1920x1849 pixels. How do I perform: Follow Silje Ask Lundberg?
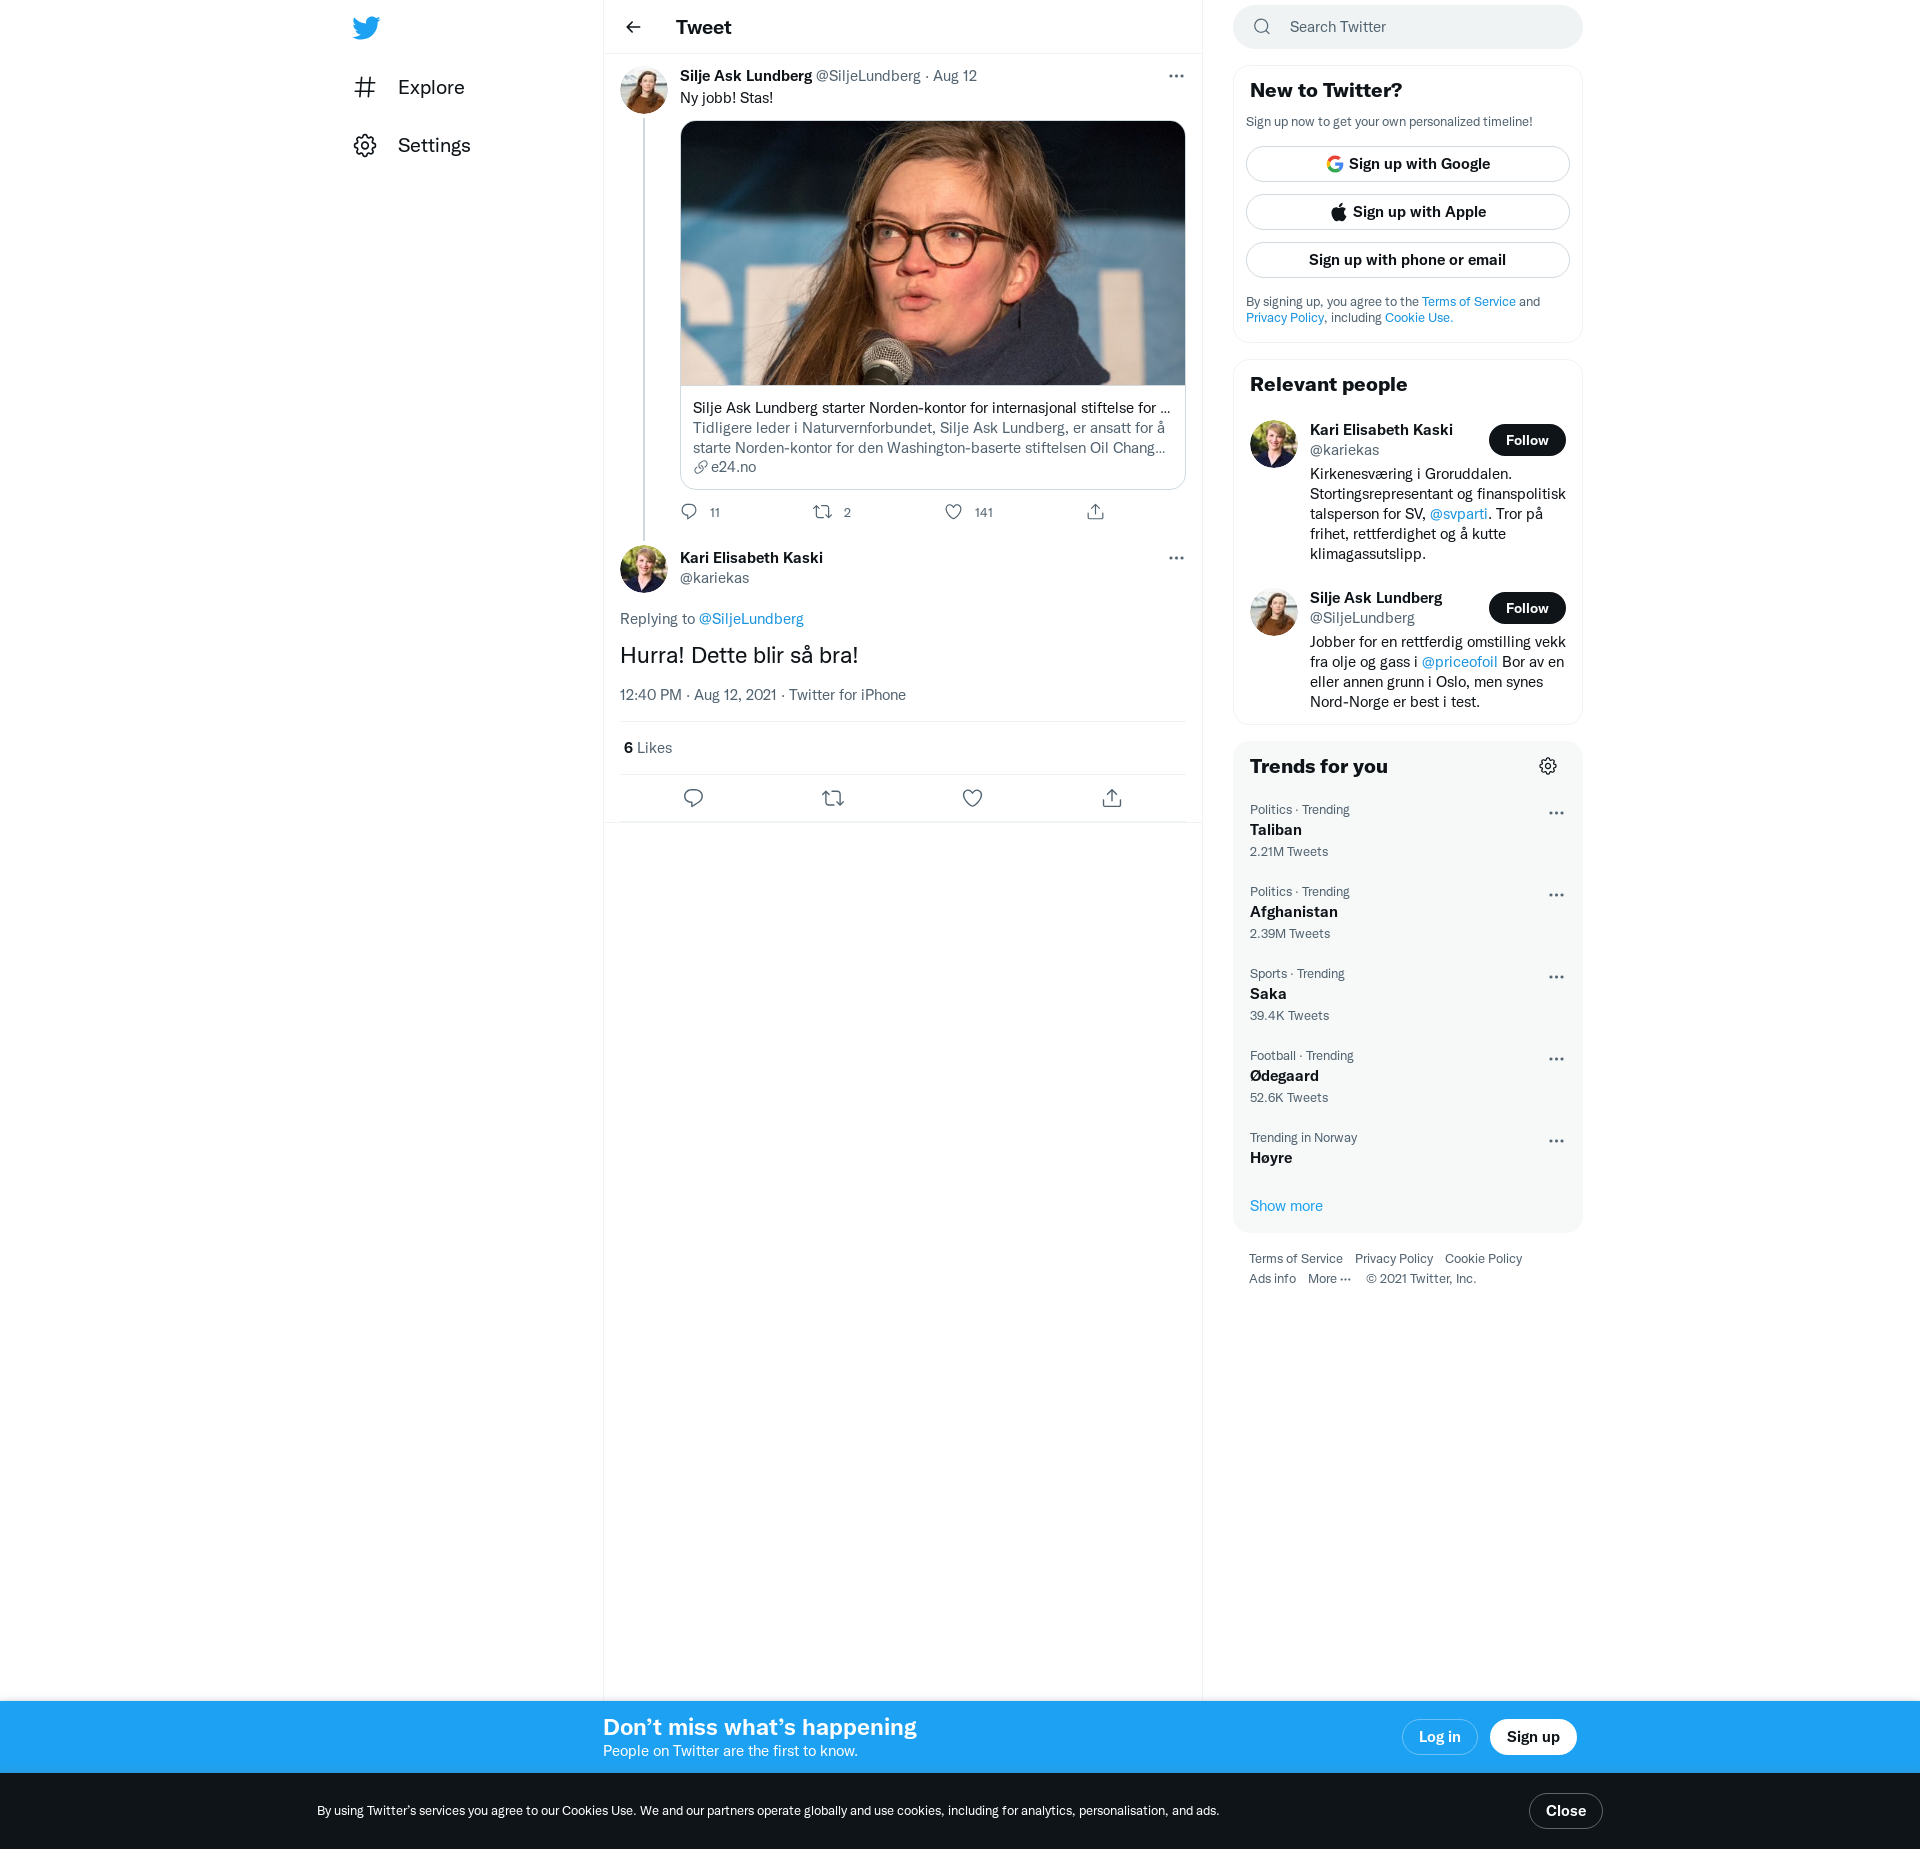point(1526,608)
